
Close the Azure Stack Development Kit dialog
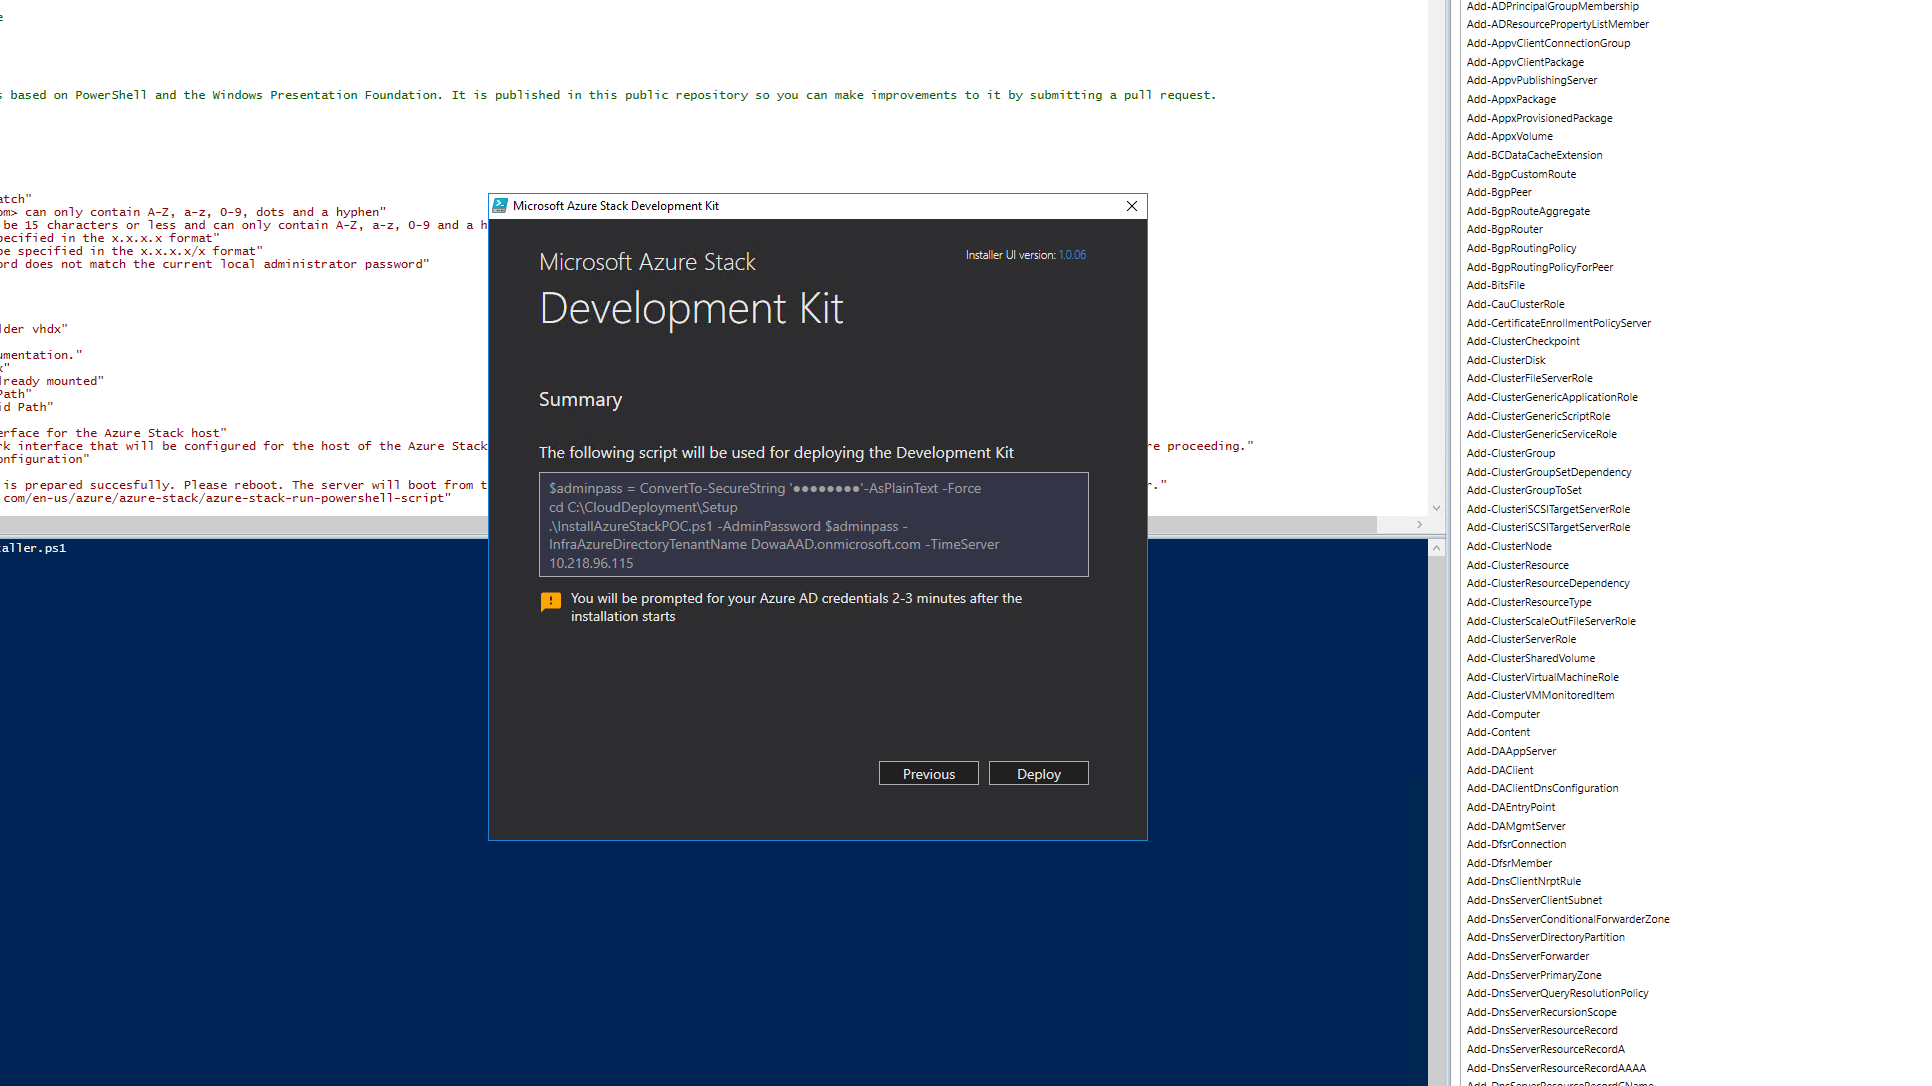coord(1131,206)
